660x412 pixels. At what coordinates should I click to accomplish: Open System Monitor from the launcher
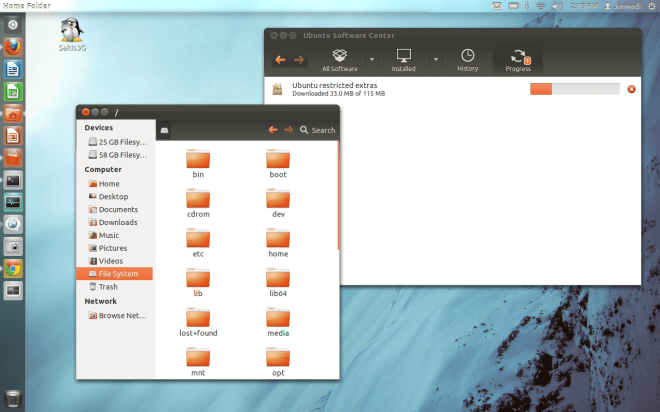pos(13,202)
